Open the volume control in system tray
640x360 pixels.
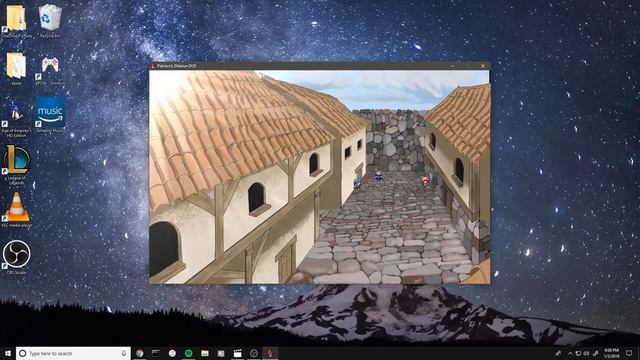click(x=587, y=353)
